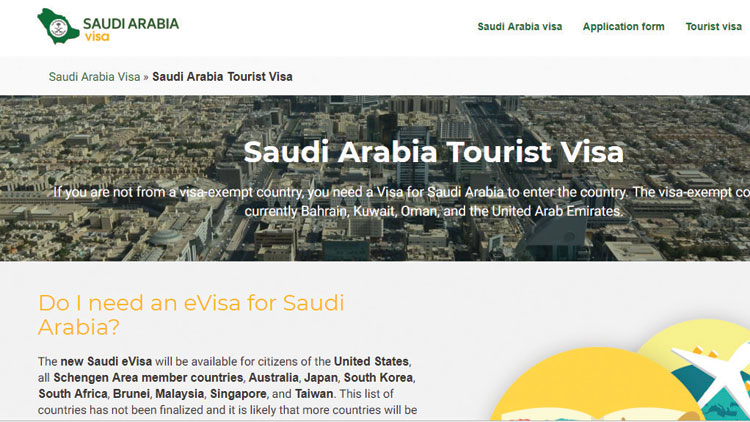Select Tourist visa in the top navigation
Viewport: 750px width, 422px height.
tap(713, 27)
